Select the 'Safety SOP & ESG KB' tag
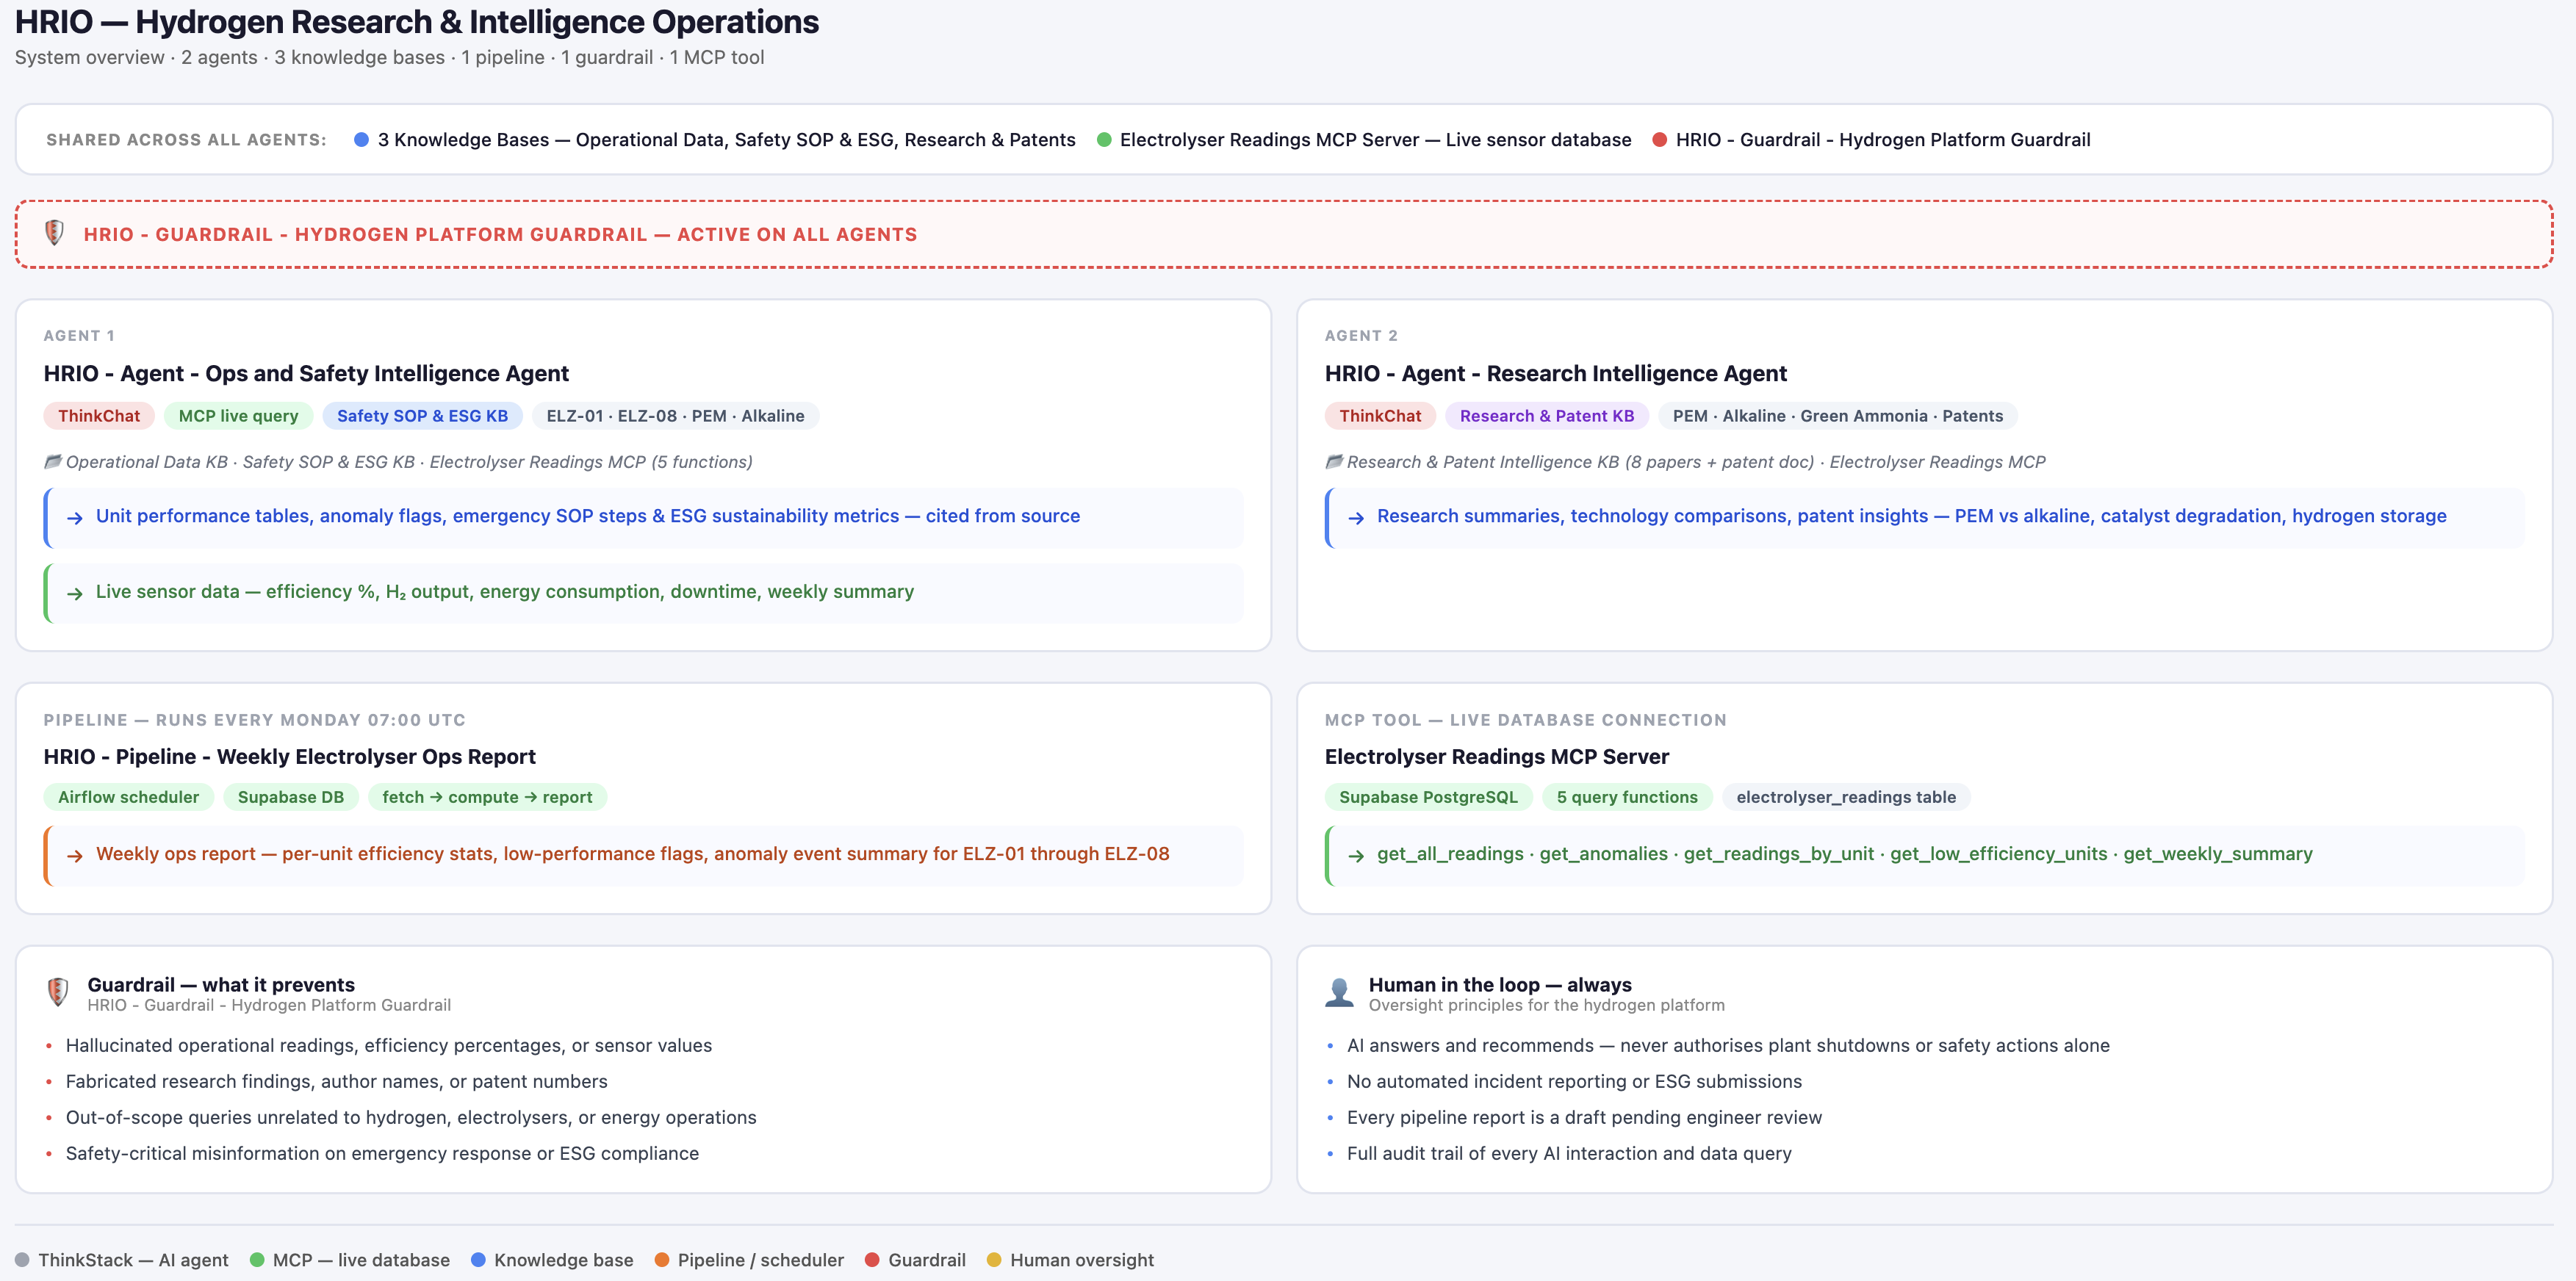 (422, 416)
